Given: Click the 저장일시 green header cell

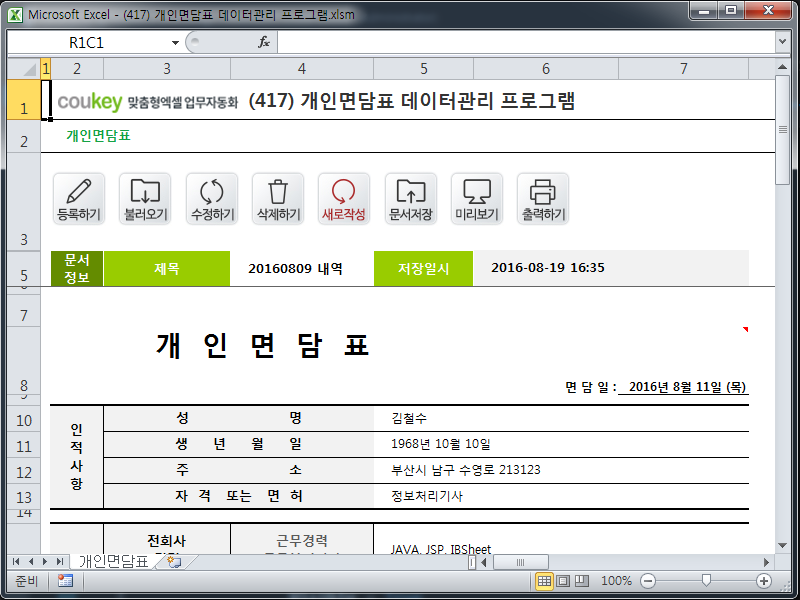Looking at the screenshot, I should tap(423, 268).
